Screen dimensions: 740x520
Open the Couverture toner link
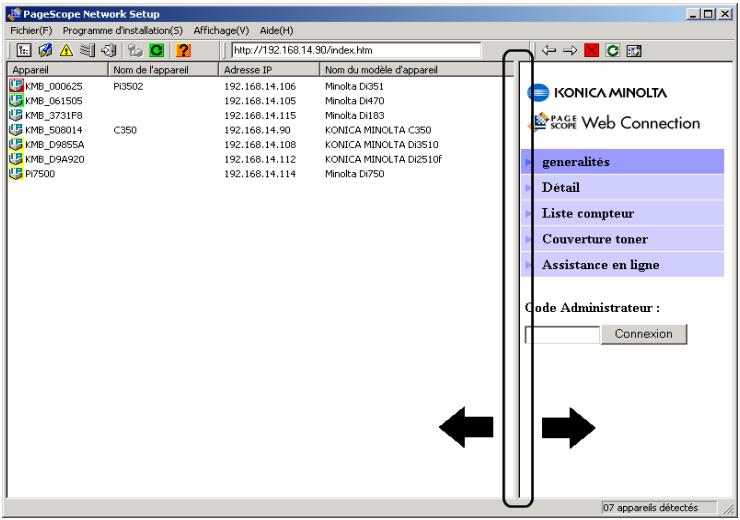coord(622,239)
